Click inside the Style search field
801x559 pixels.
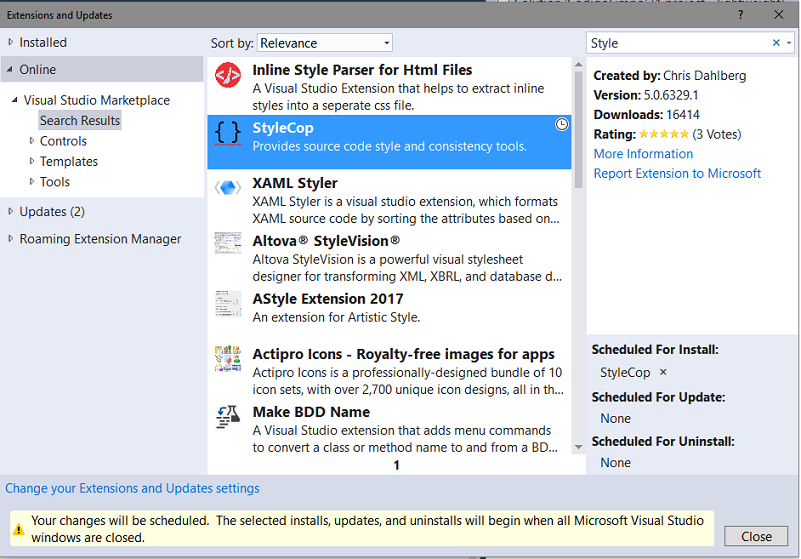(x=678, y=43)
